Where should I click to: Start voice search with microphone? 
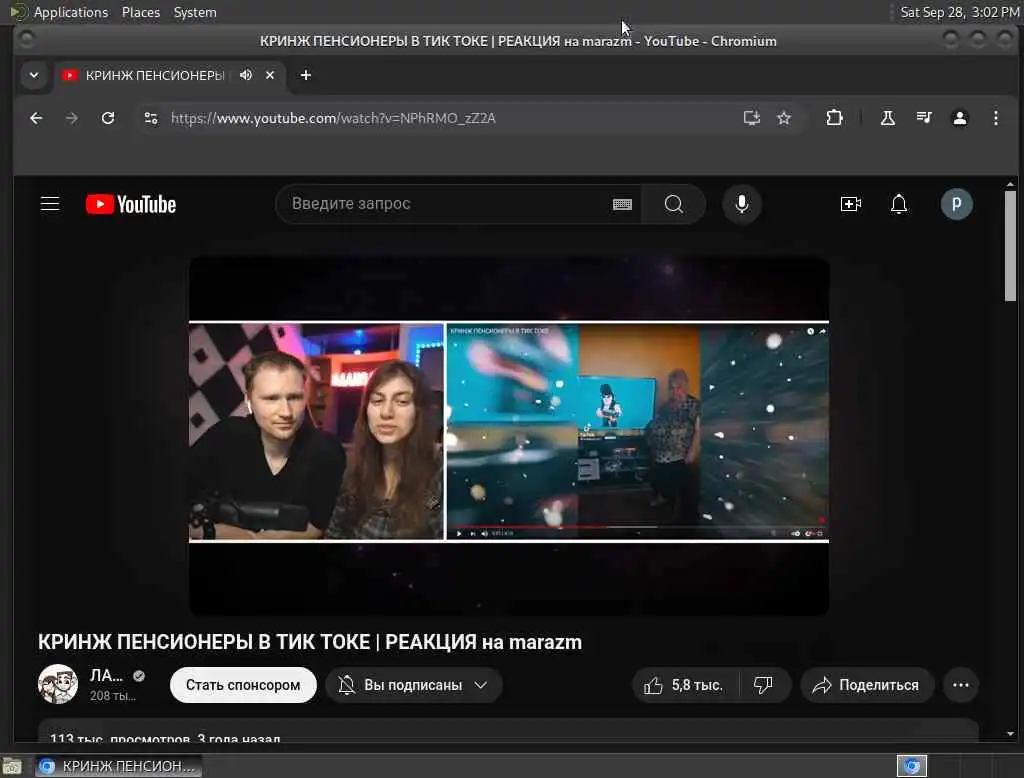(741, 204)
